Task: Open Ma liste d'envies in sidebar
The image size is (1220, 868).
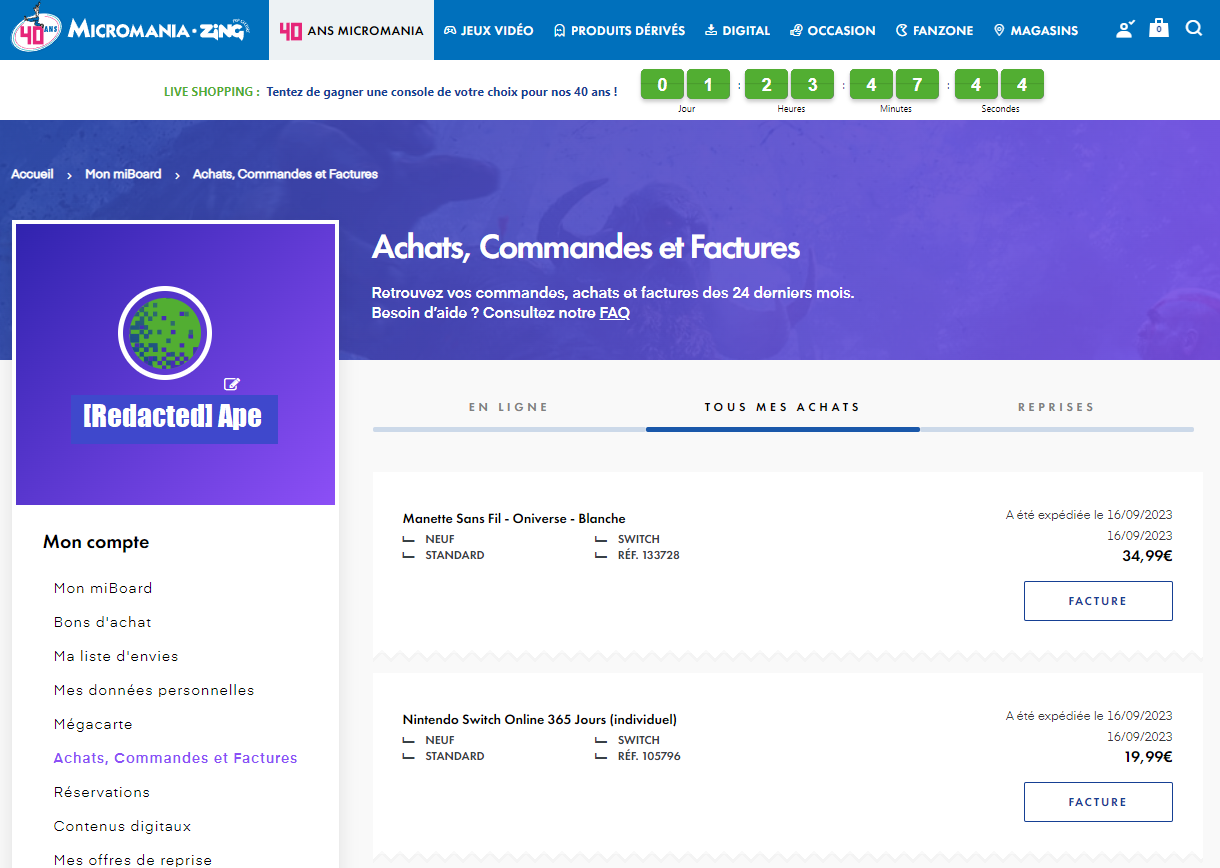Action: (116, 656)
